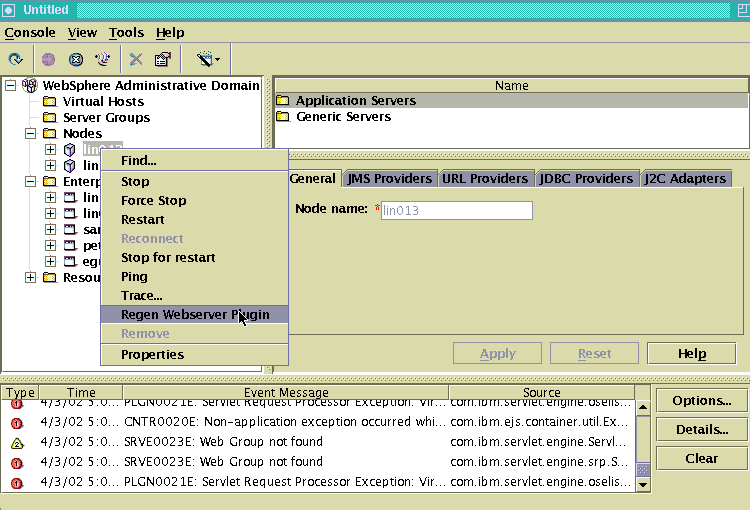Switch to the JMS Providers tab

click(x=389, y=178)
